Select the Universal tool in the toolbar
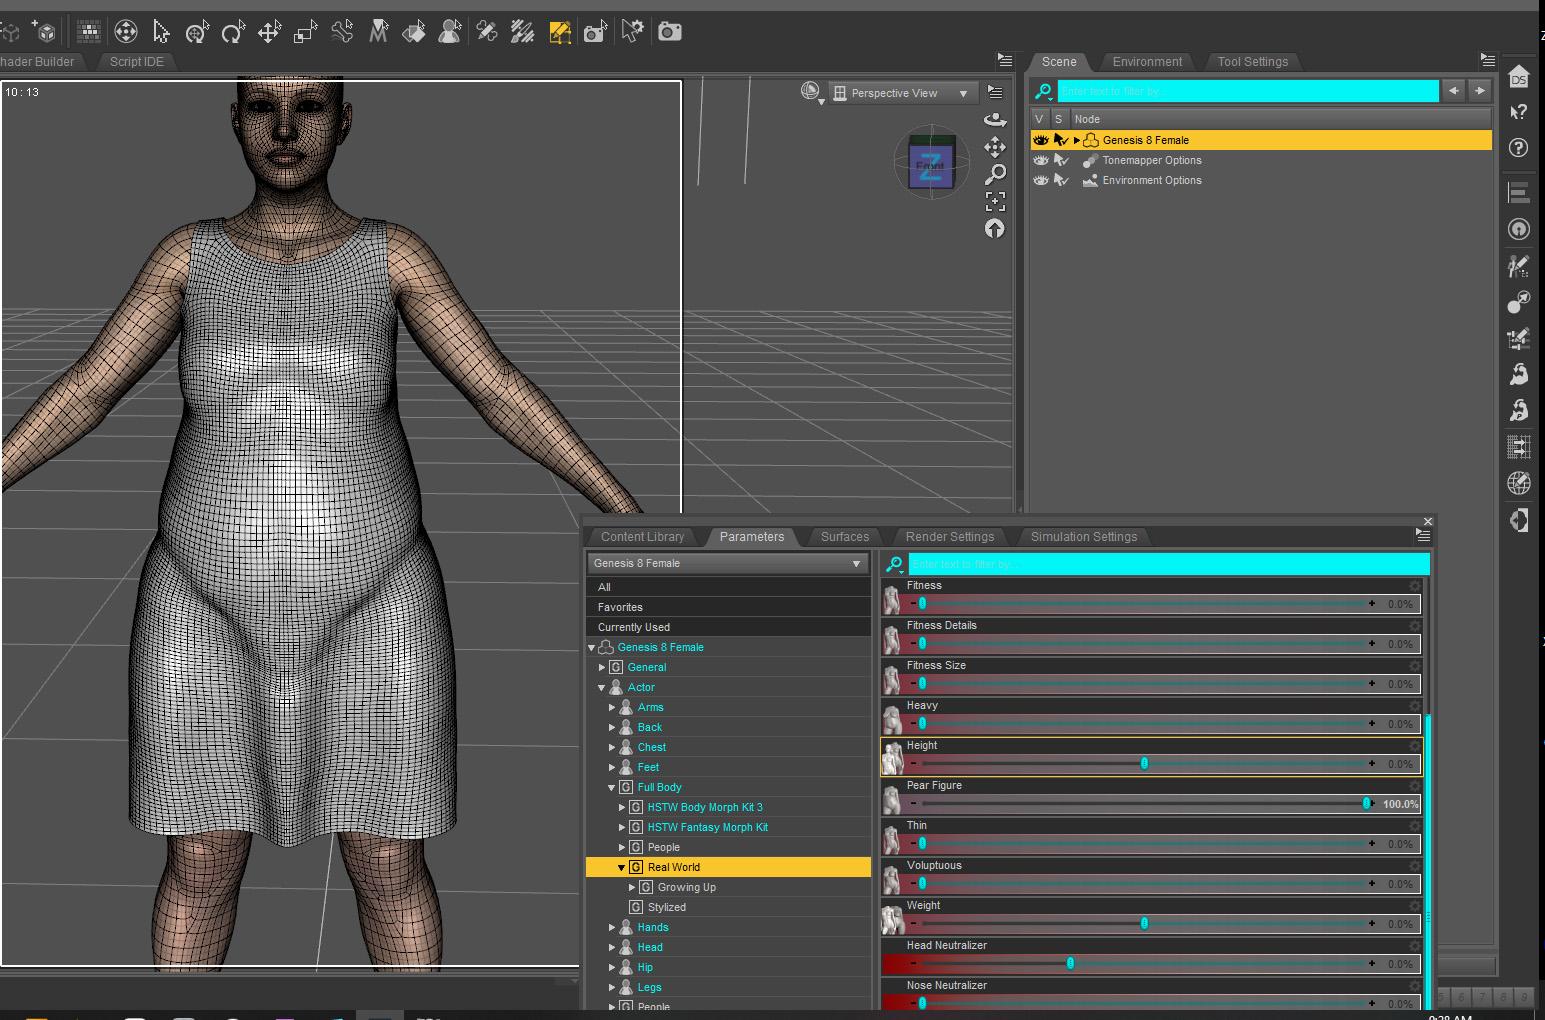This screenshot has width=1545, height=1020. click(197, 32)
